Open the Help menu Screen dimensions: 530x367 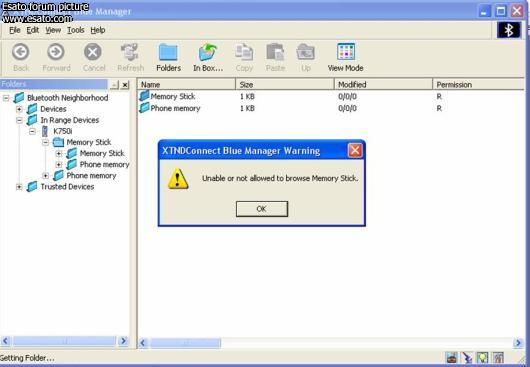click(98, 30)
